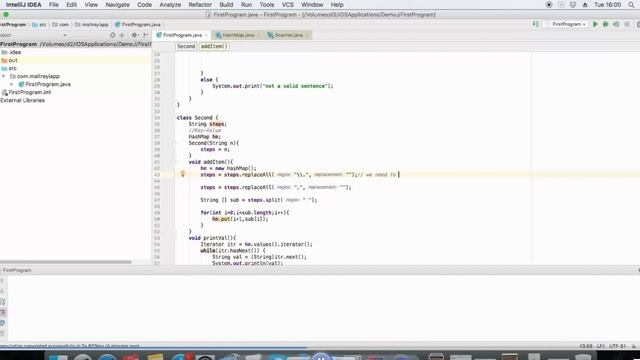Click the clear all trash icon in the Run console sidebar
640x360 pixels.
click(x=2, y=333)
